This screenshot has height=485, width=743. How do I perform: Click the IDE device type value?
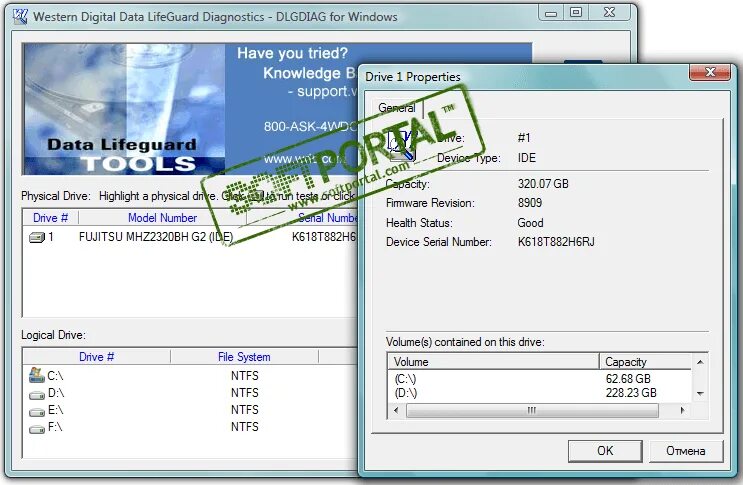pos(526,158)
